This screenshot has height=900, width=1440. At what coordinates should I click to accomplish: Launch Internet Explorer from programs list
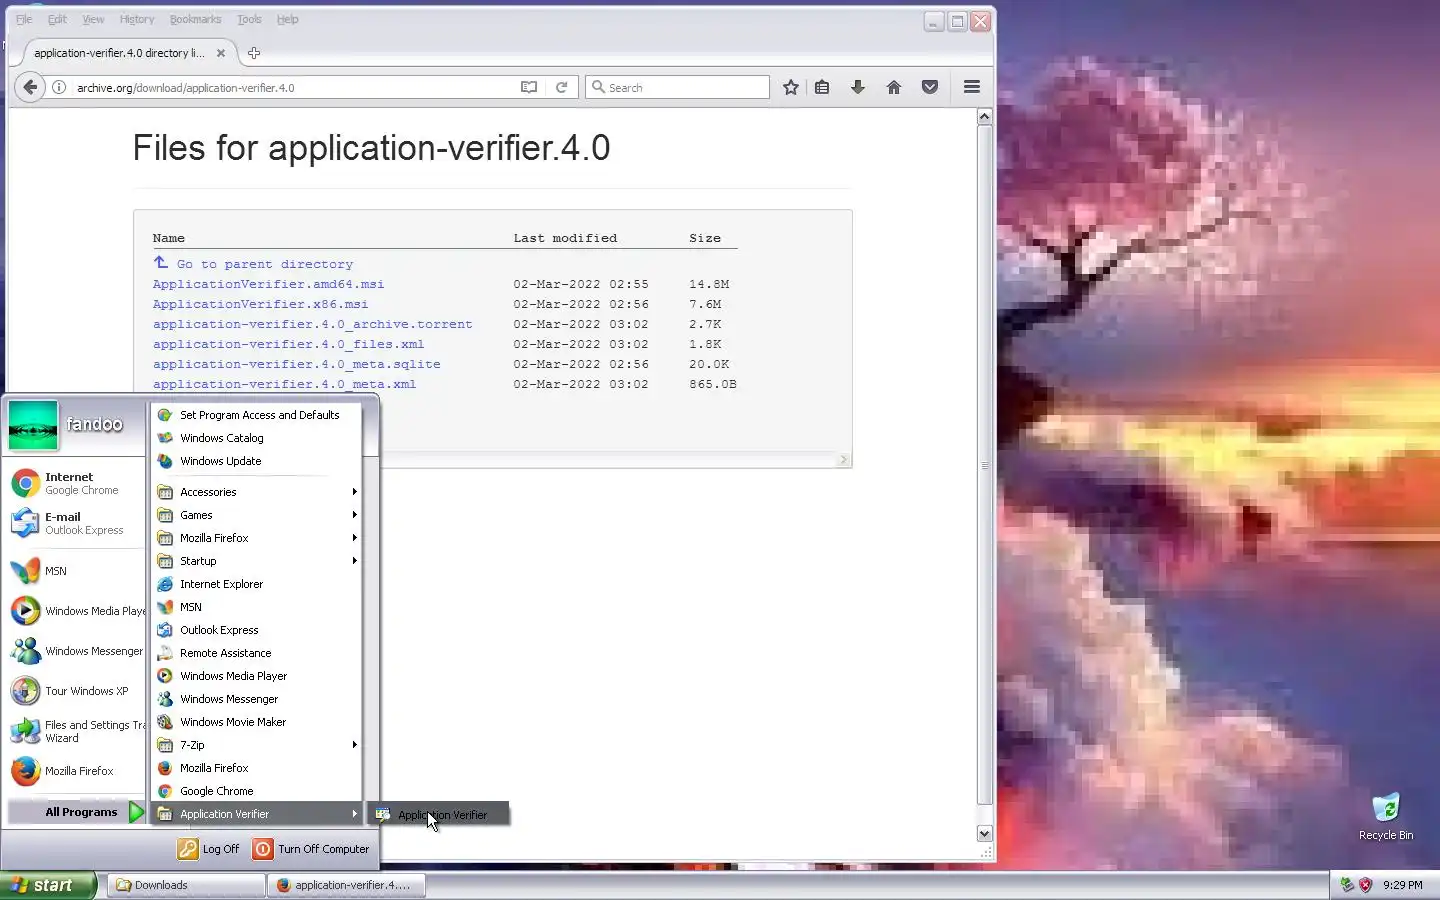tap(257, 584)
